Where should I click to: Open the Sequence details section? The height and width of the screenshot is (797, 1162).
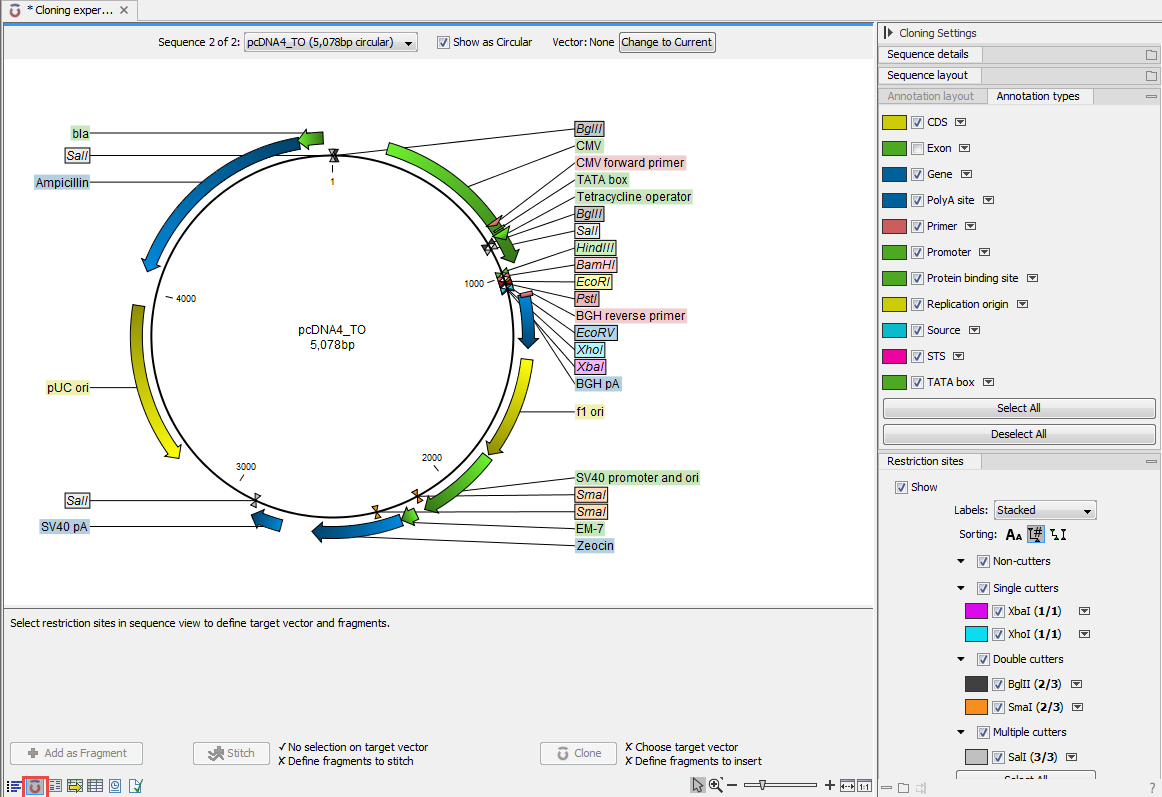point(928,54)
